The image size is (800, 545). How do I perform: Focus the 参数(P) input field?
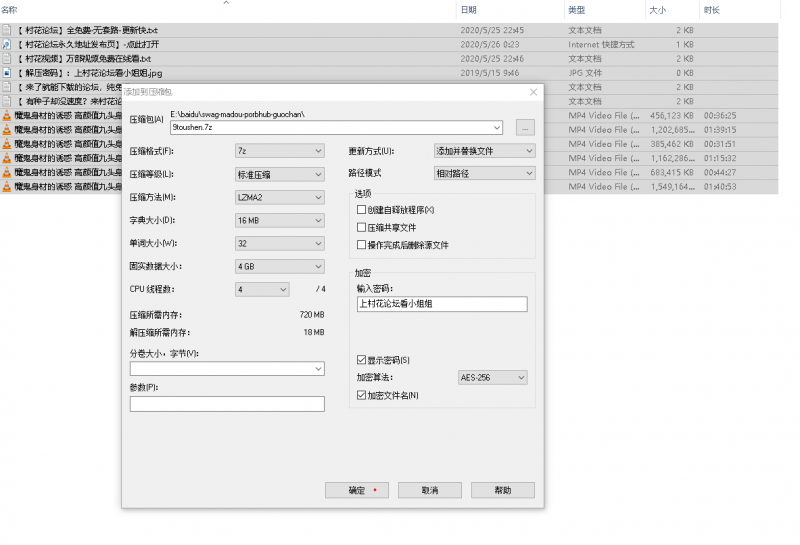coord(227,404)
